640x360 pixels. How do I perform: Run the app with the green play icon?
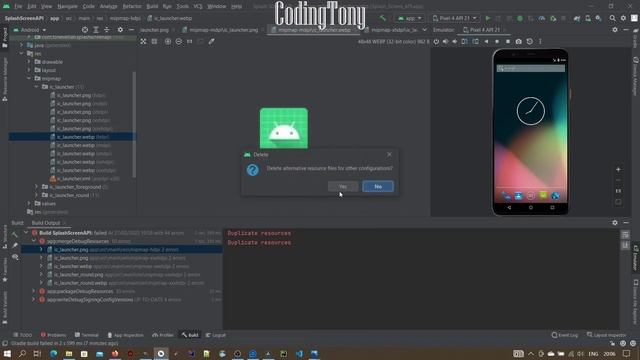(488, 18)
